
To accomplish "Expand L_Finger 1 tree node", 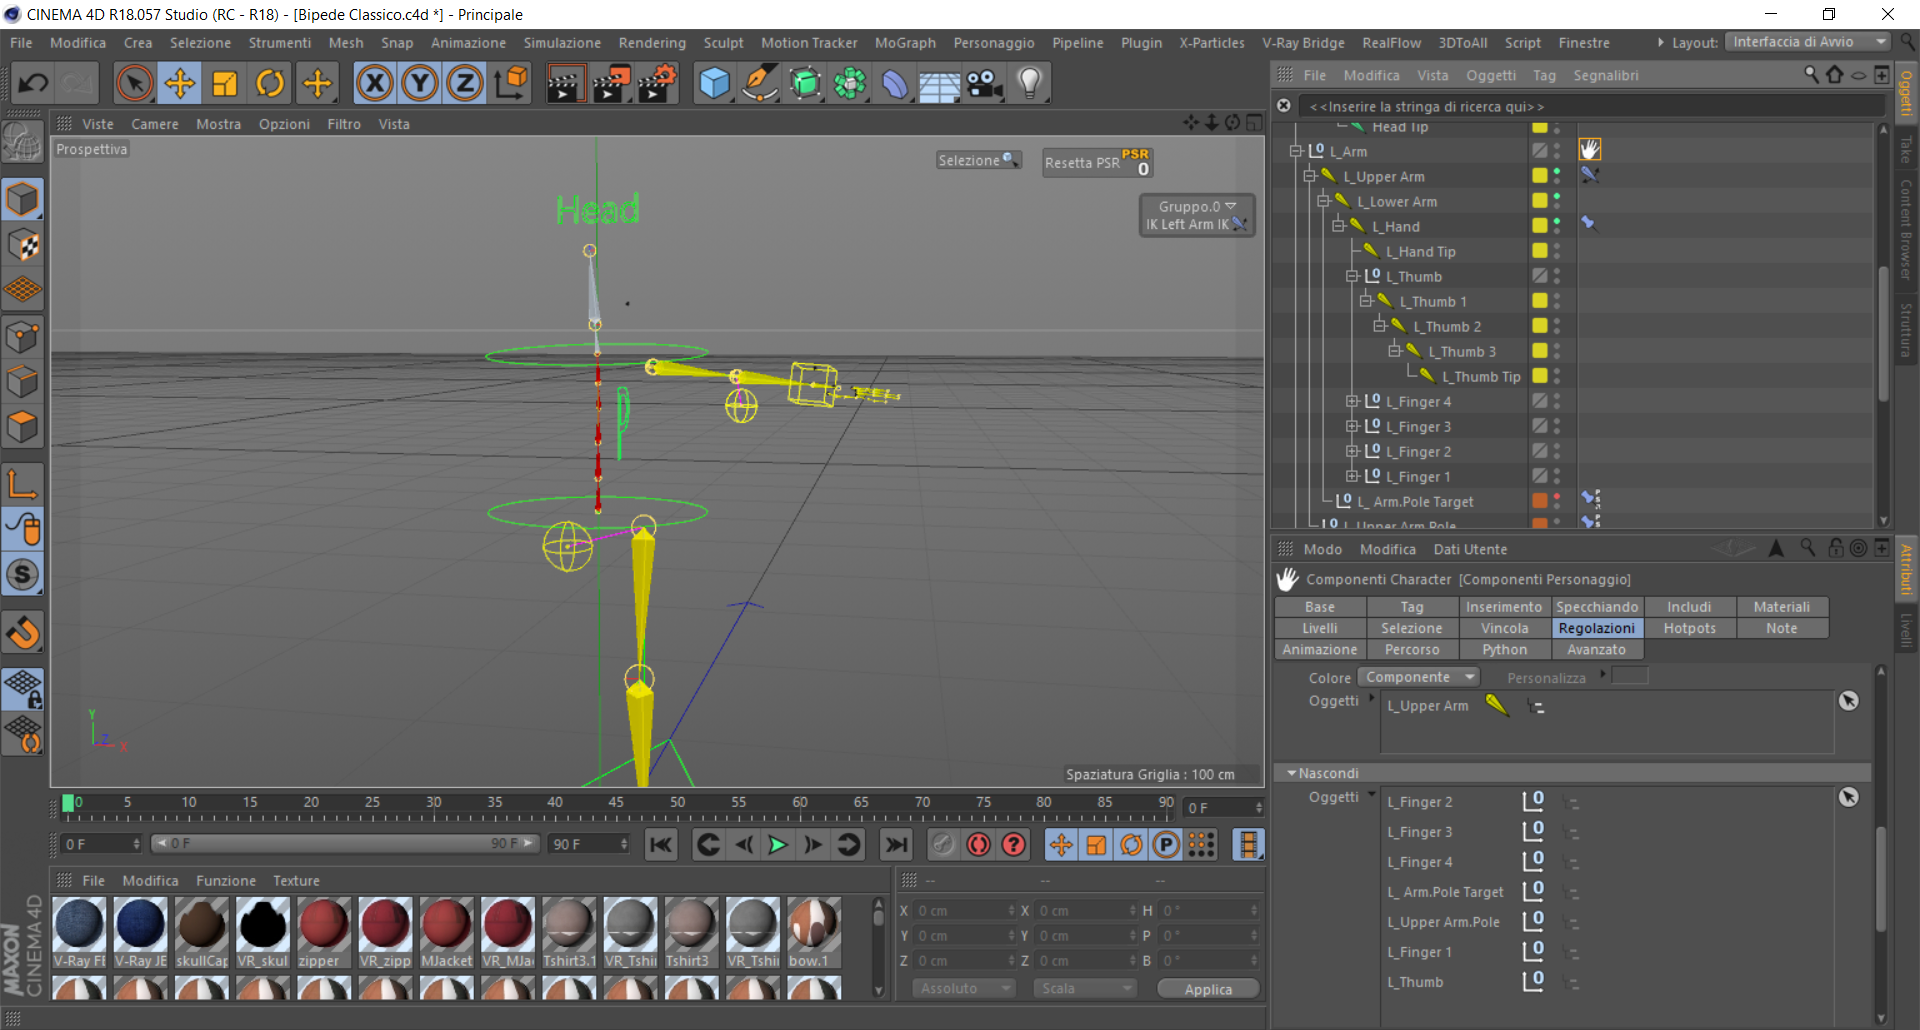I will pyautogui.click(x=1352, y=476).
